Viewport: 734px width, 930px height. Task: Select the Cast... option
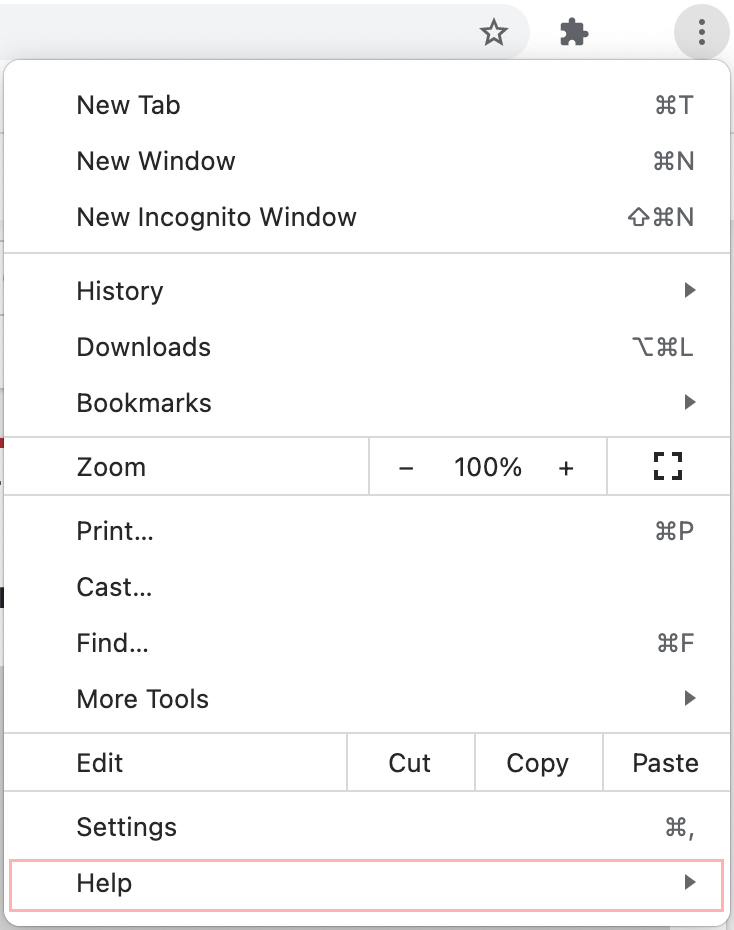point(114,587)
